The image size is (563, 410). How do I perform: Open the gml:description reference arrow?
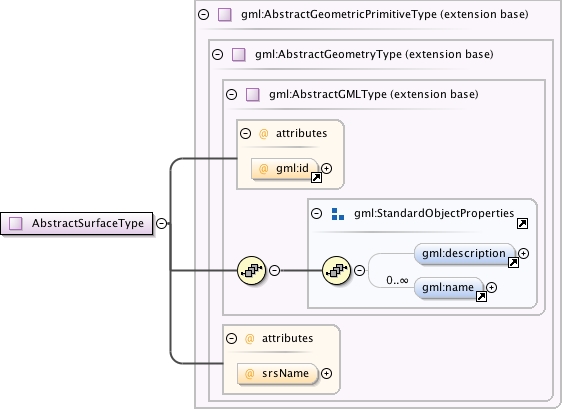(x=513, y=262)
